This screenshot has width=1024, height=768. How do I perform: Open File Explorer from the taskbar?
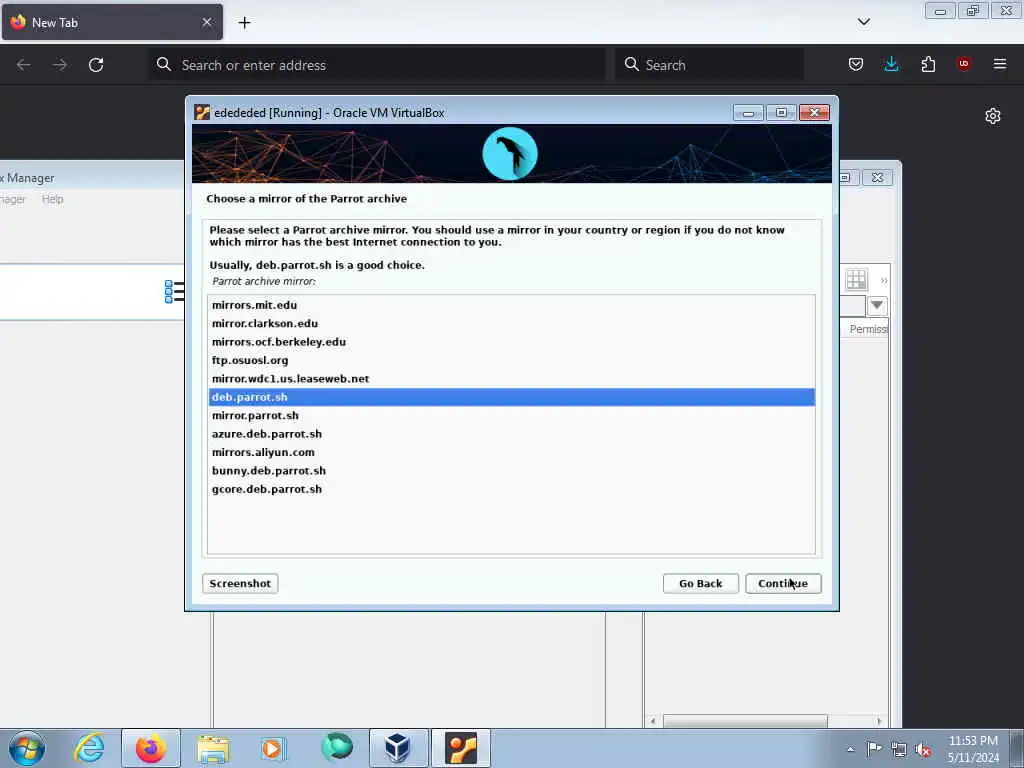213,748
